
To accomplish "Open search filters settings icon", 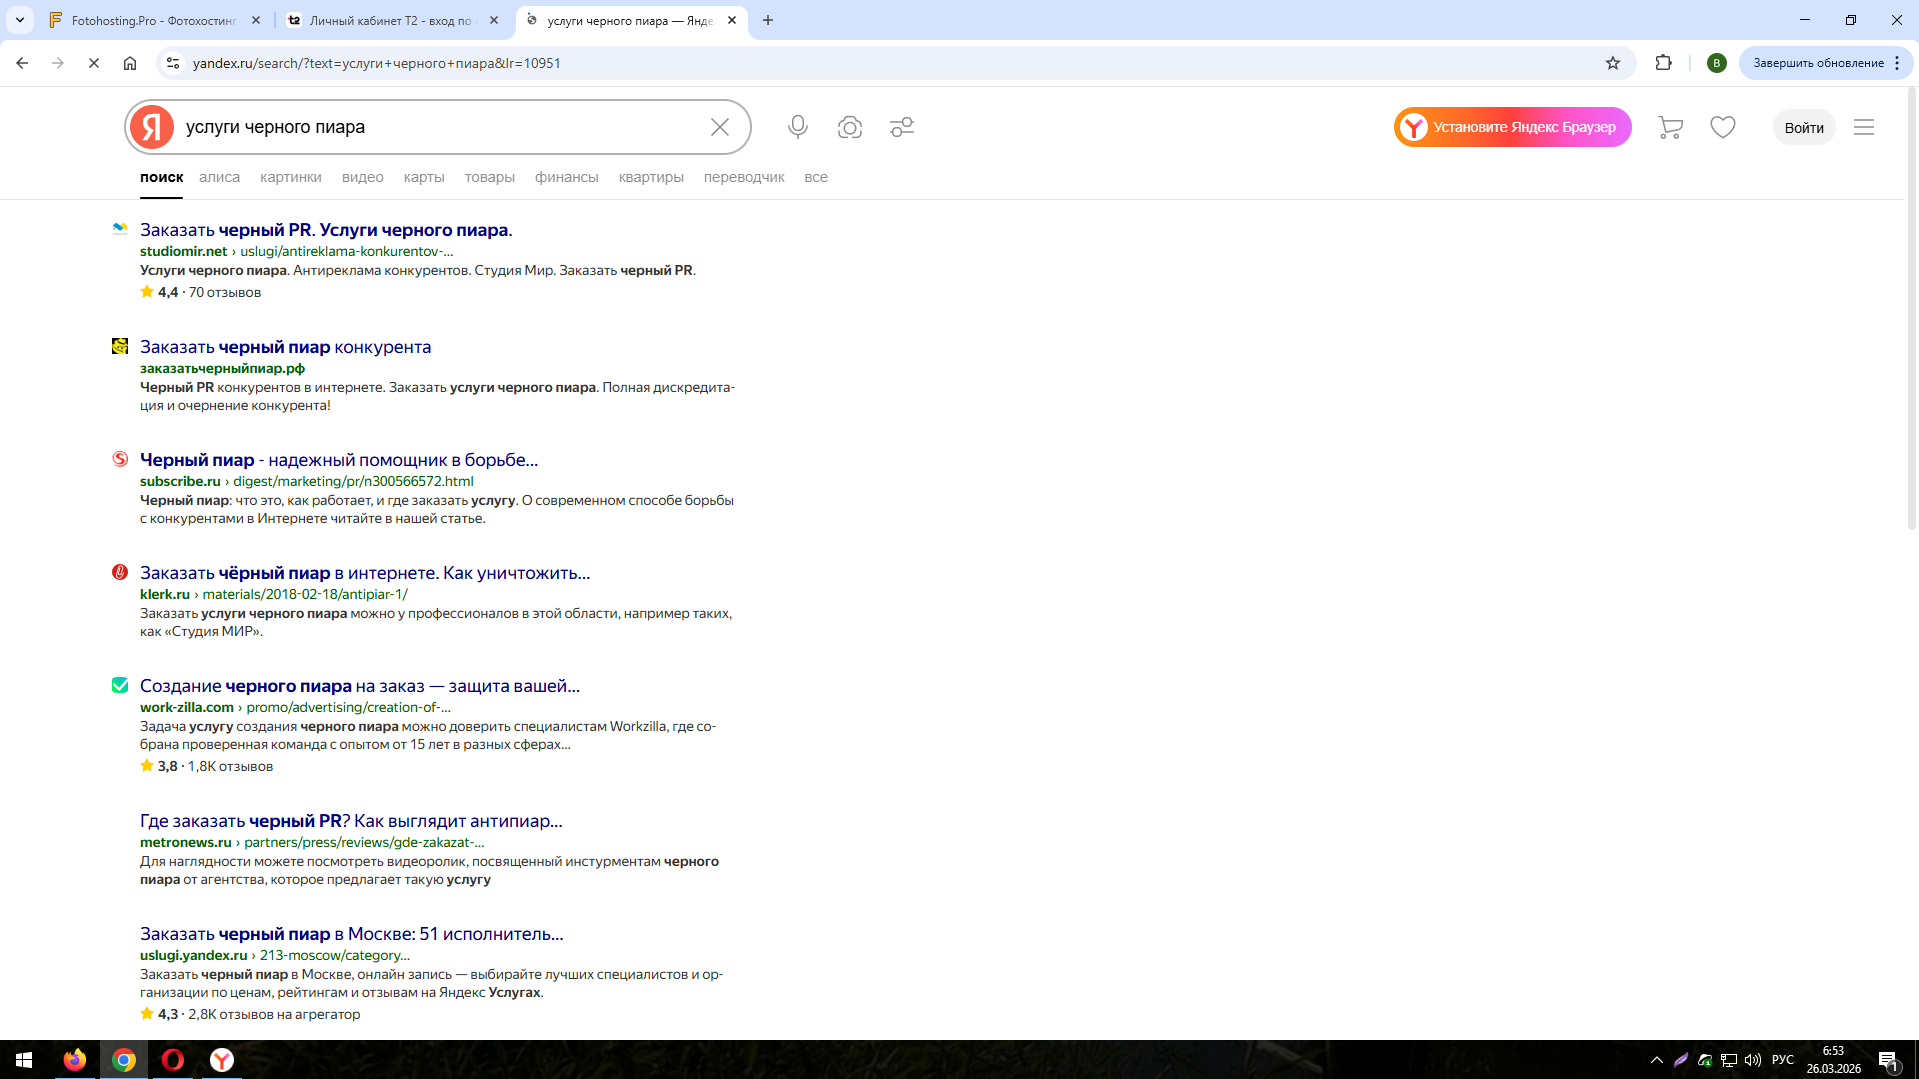I will 902,127.
